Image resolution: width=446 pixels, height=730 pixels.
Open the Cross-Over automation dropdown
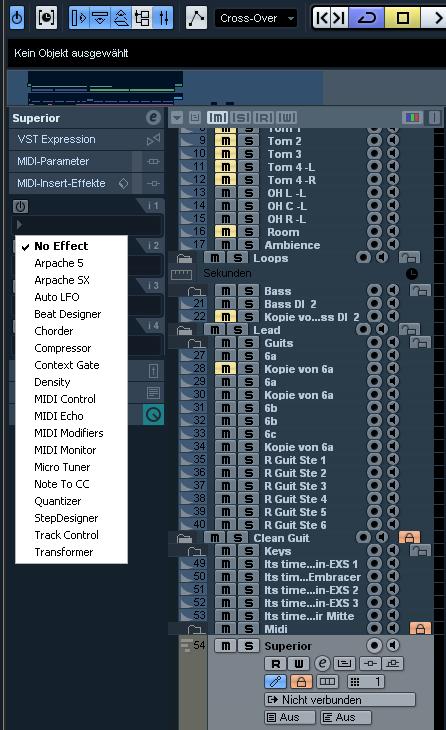coord(256,18)
